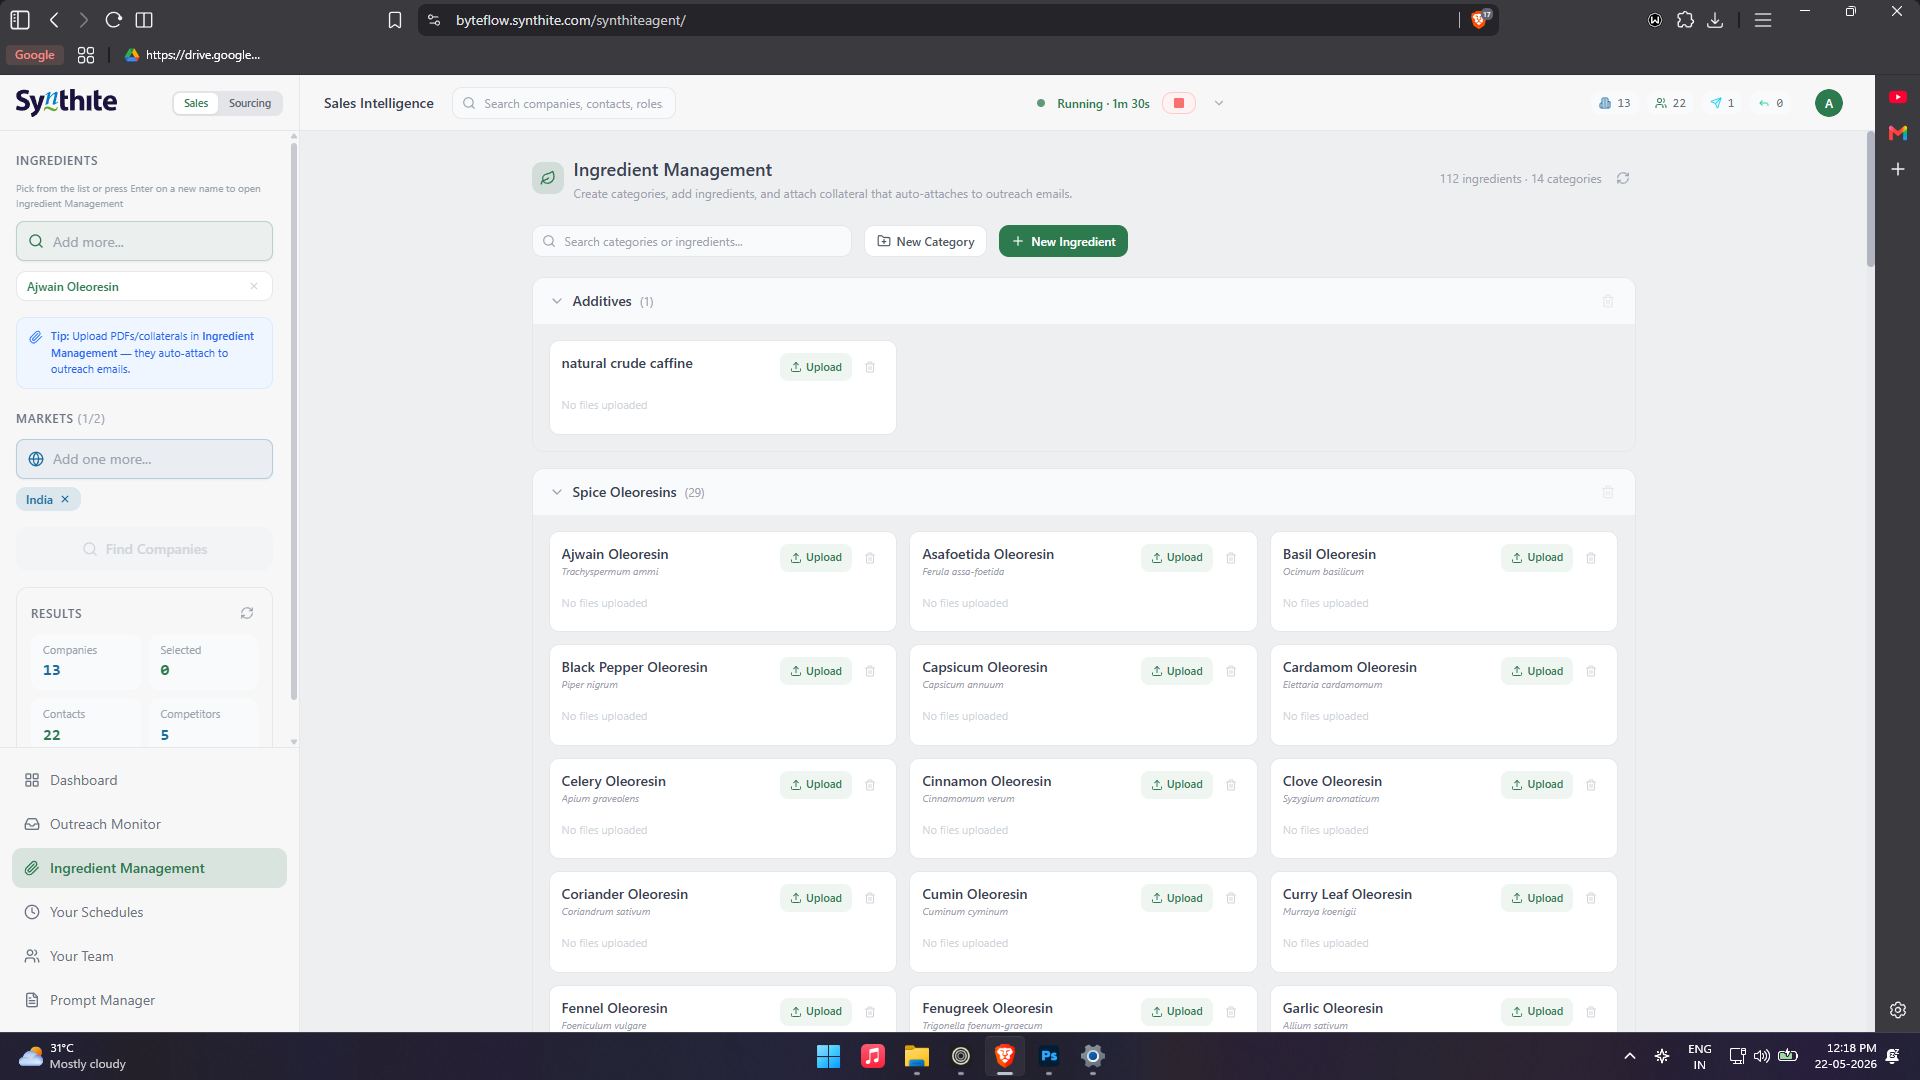Refresh the ingredient count list
Screen dimensions: 1920x1080
point(1623,178)
